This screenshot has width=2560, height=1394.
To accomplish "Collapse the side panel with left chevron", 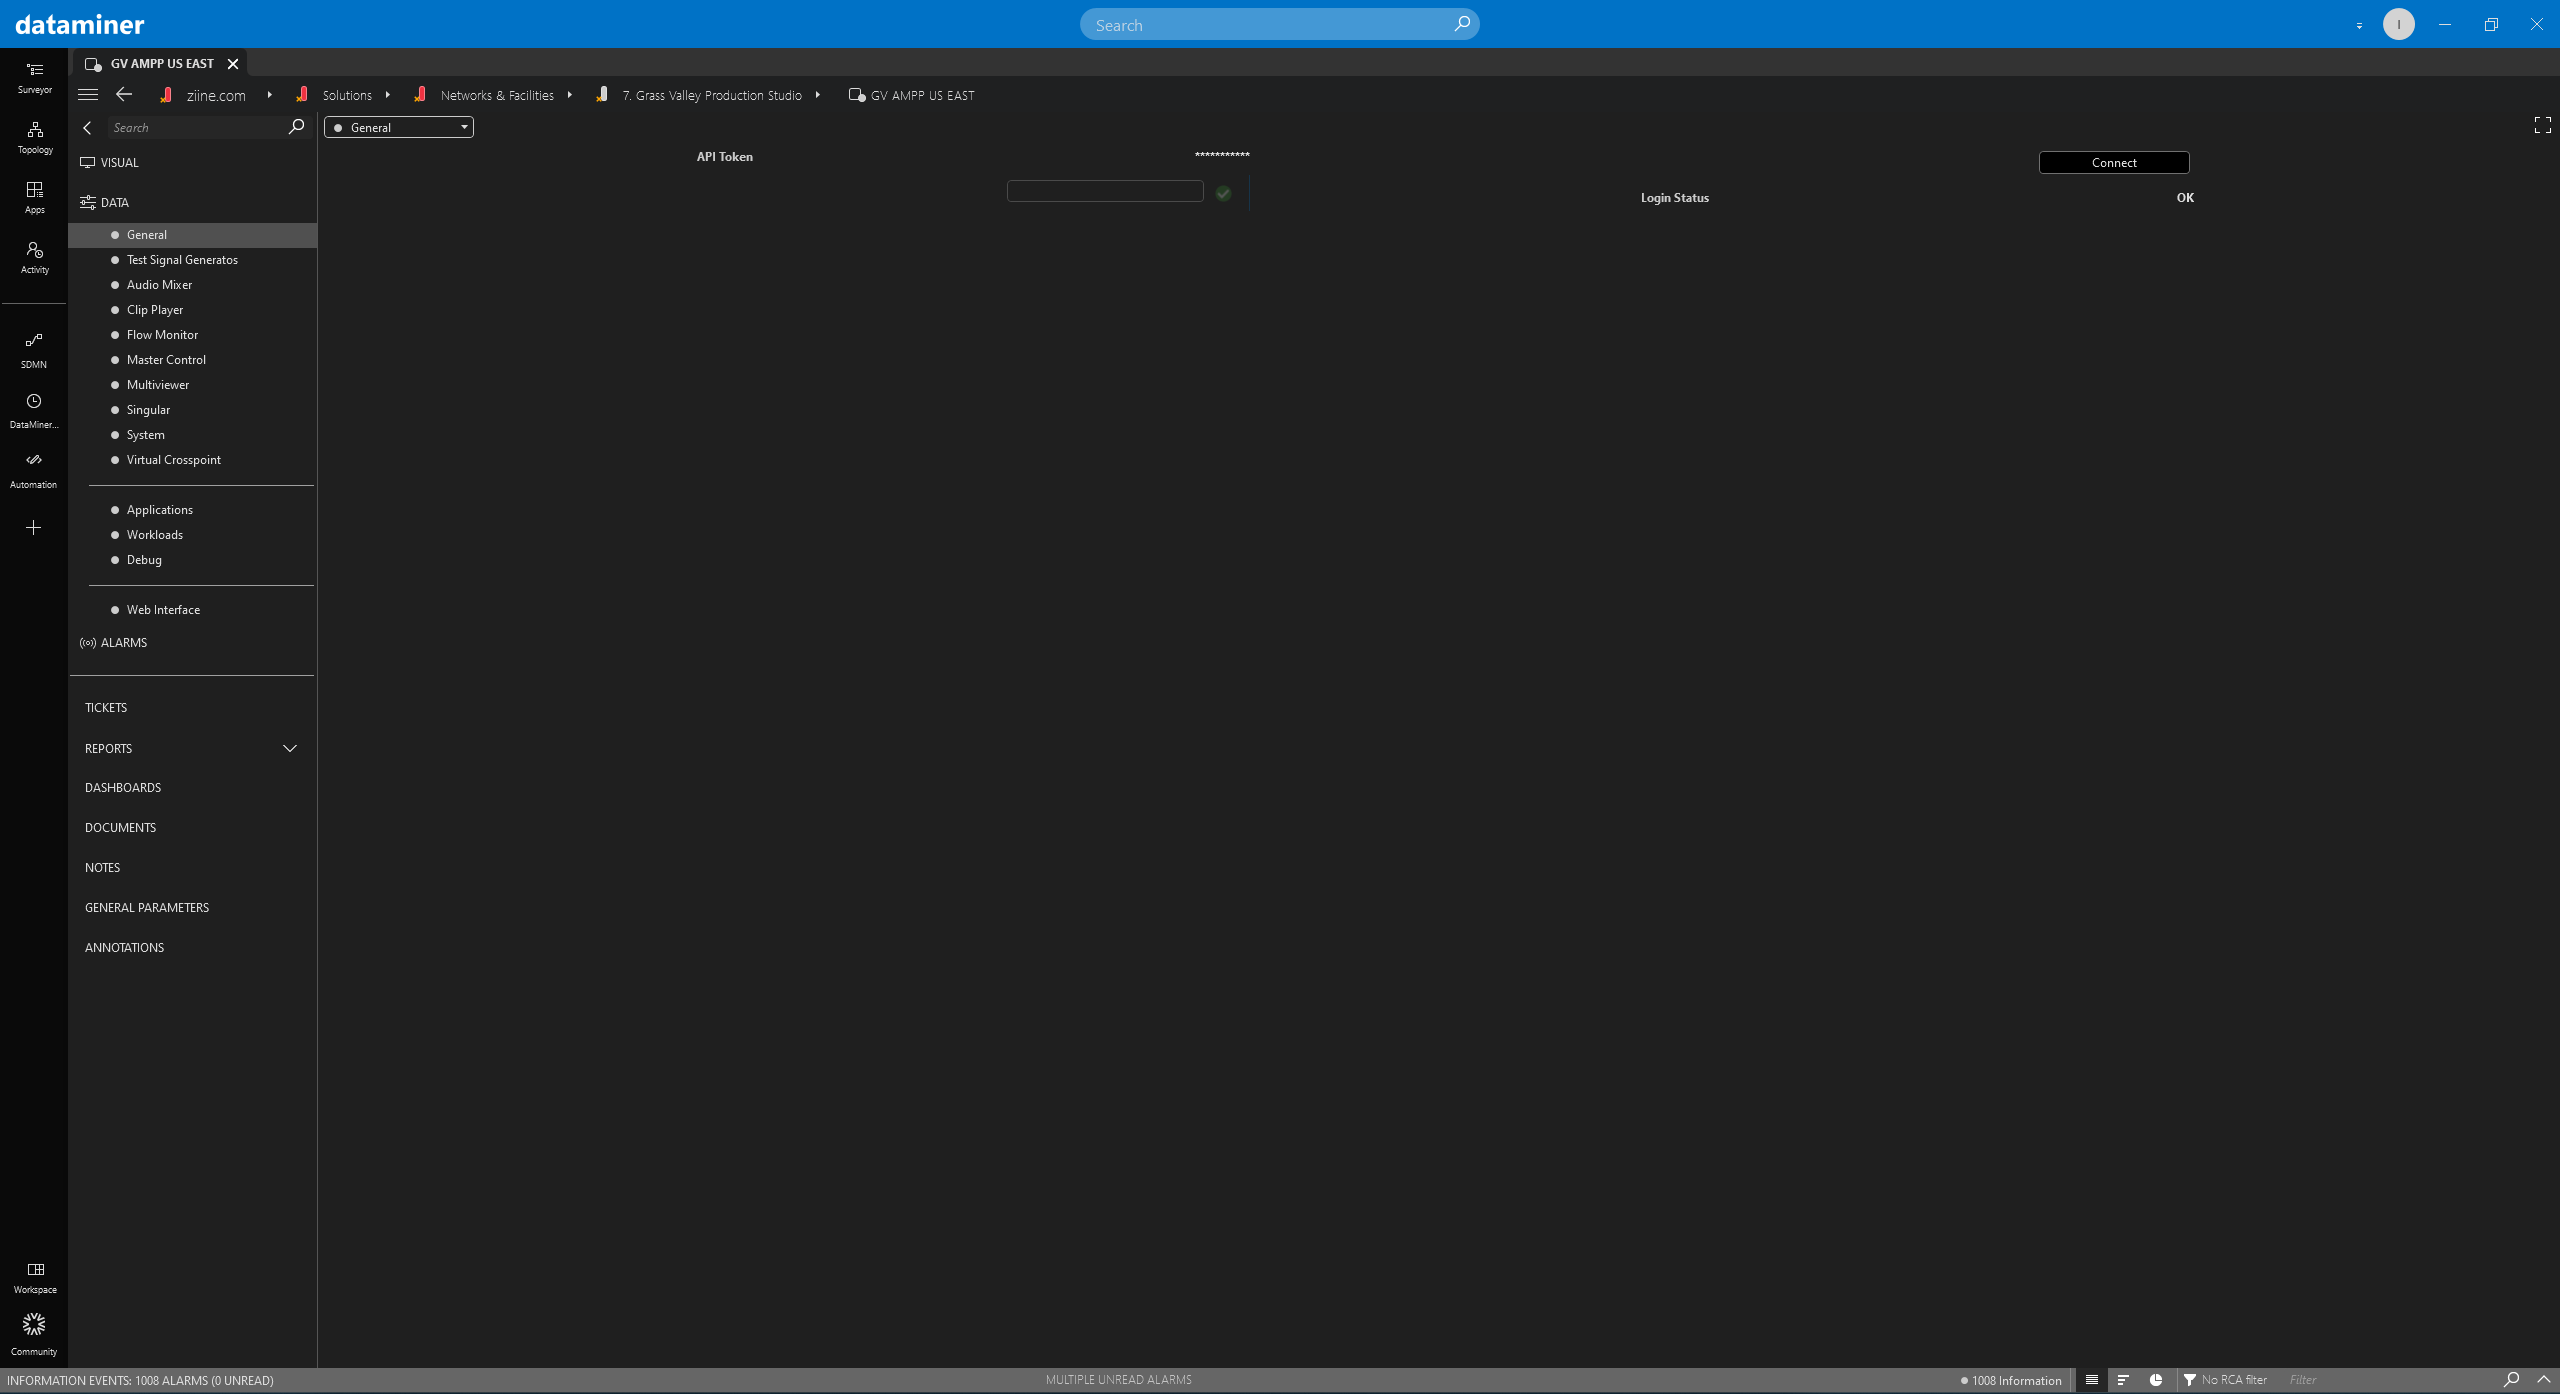I will coord(87,128).
